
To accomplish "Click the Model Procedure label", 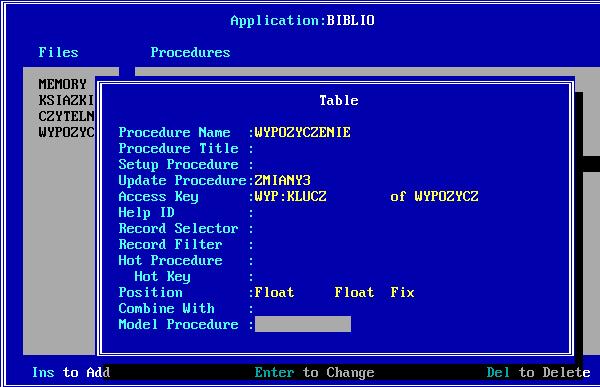I will point(178,325).
